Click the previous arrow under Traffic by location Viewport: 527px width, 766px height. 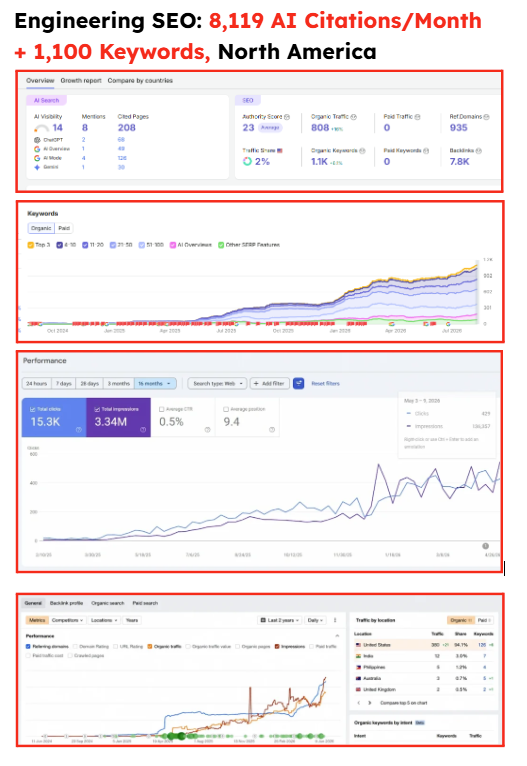[x=359, y=702]
